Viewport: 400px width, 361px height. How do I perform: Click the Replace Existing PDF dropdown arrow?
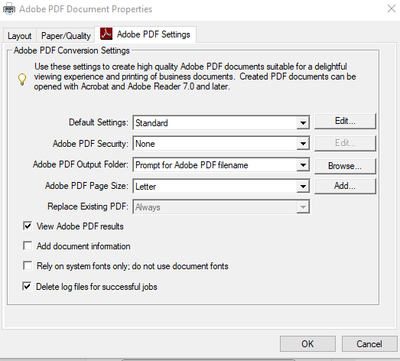click(x=303, y=207)
